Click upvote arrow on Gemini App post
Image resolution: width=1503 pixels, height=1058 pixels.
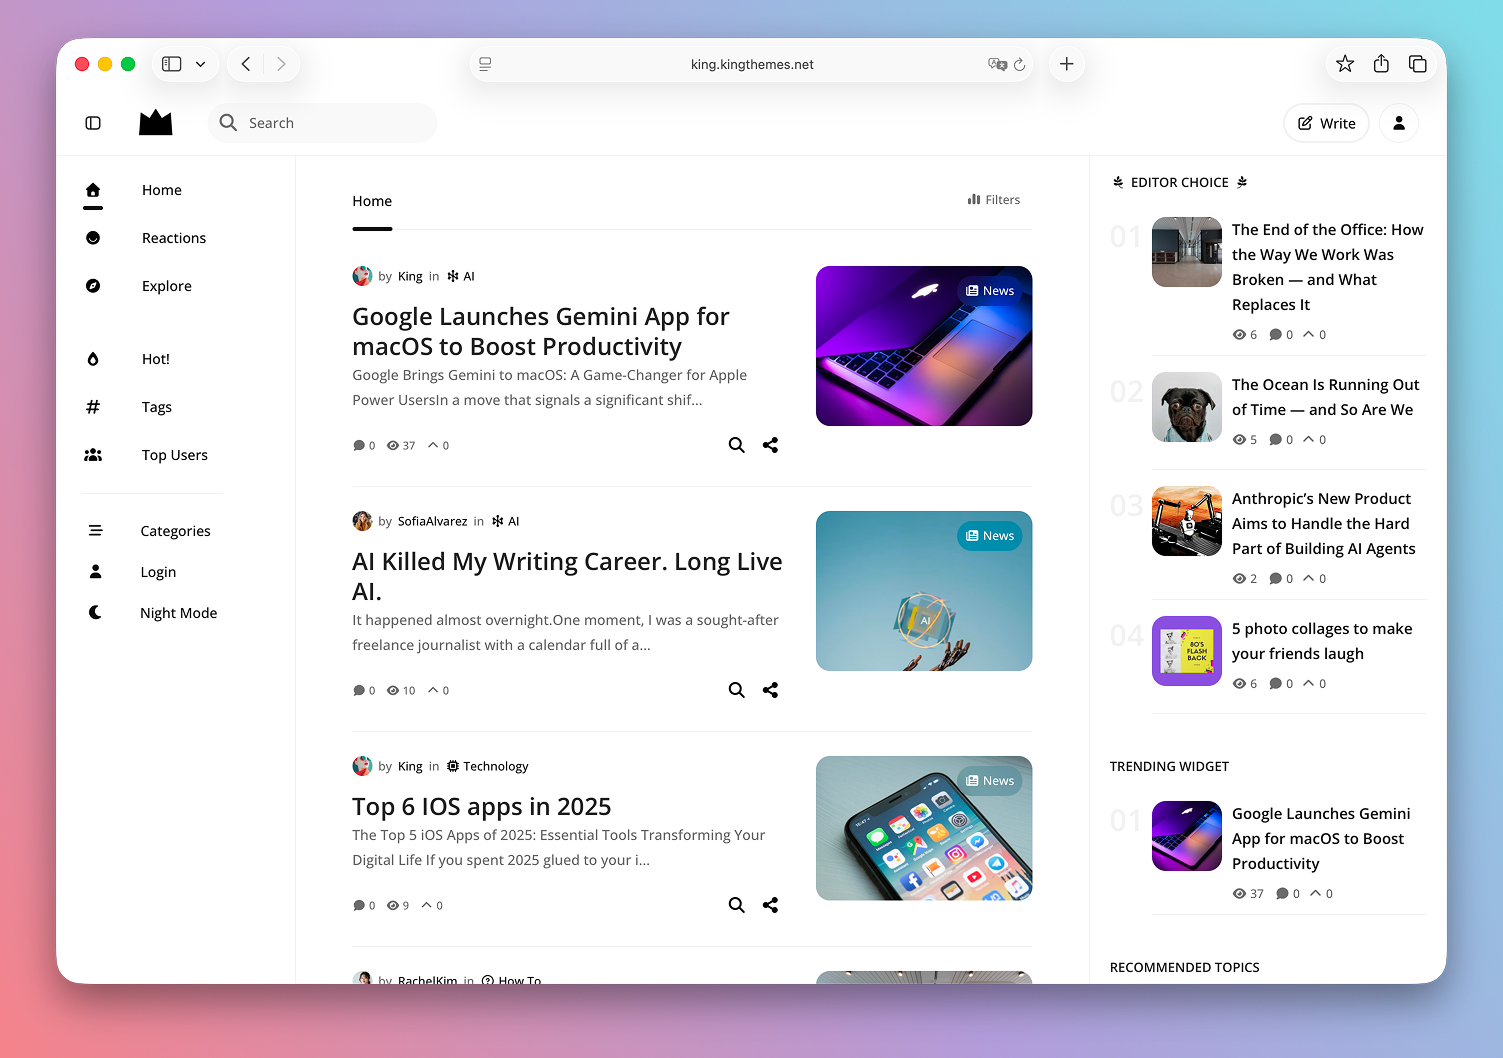[x=433, y=445]
